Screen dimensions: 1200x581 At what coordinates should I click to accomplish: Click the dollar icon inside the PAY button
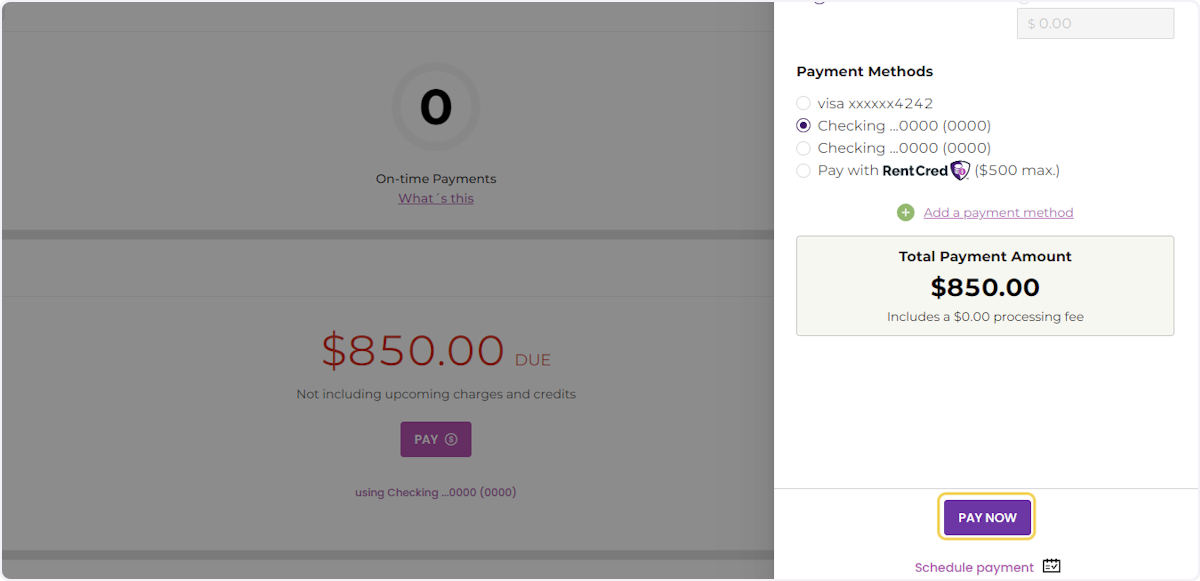point(450,439)
